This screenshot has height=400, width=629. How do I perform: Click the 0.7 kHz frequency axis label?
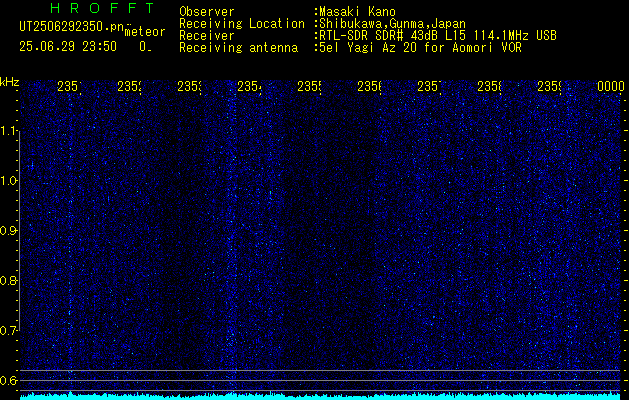pos(8,330)
